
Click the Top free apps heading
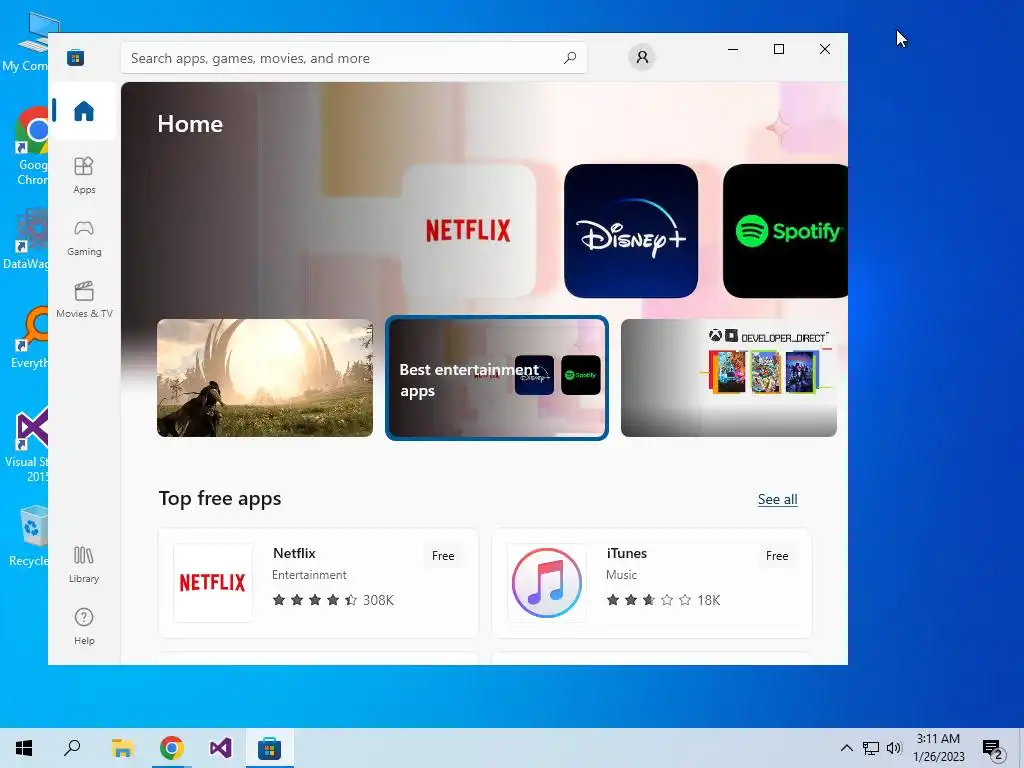coord(220,498)
